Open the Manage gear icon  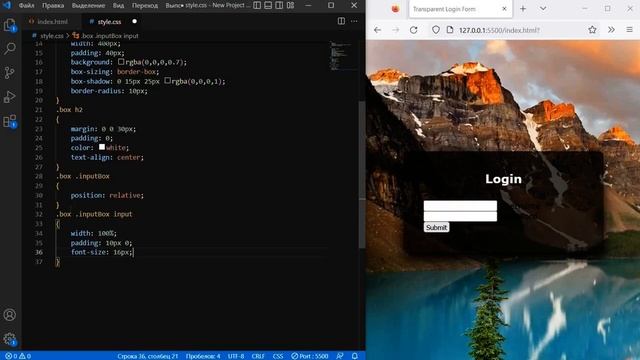point(10,338)
